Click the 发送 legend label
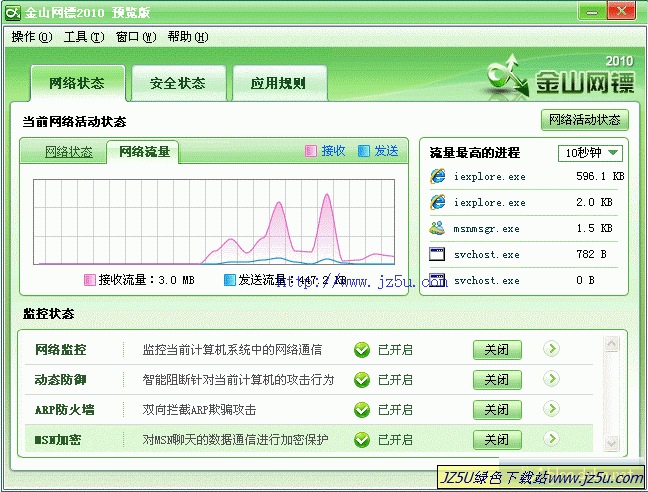The width and height of the screenshot is (648, 492). pyautogui.click(x=386, y=151)
